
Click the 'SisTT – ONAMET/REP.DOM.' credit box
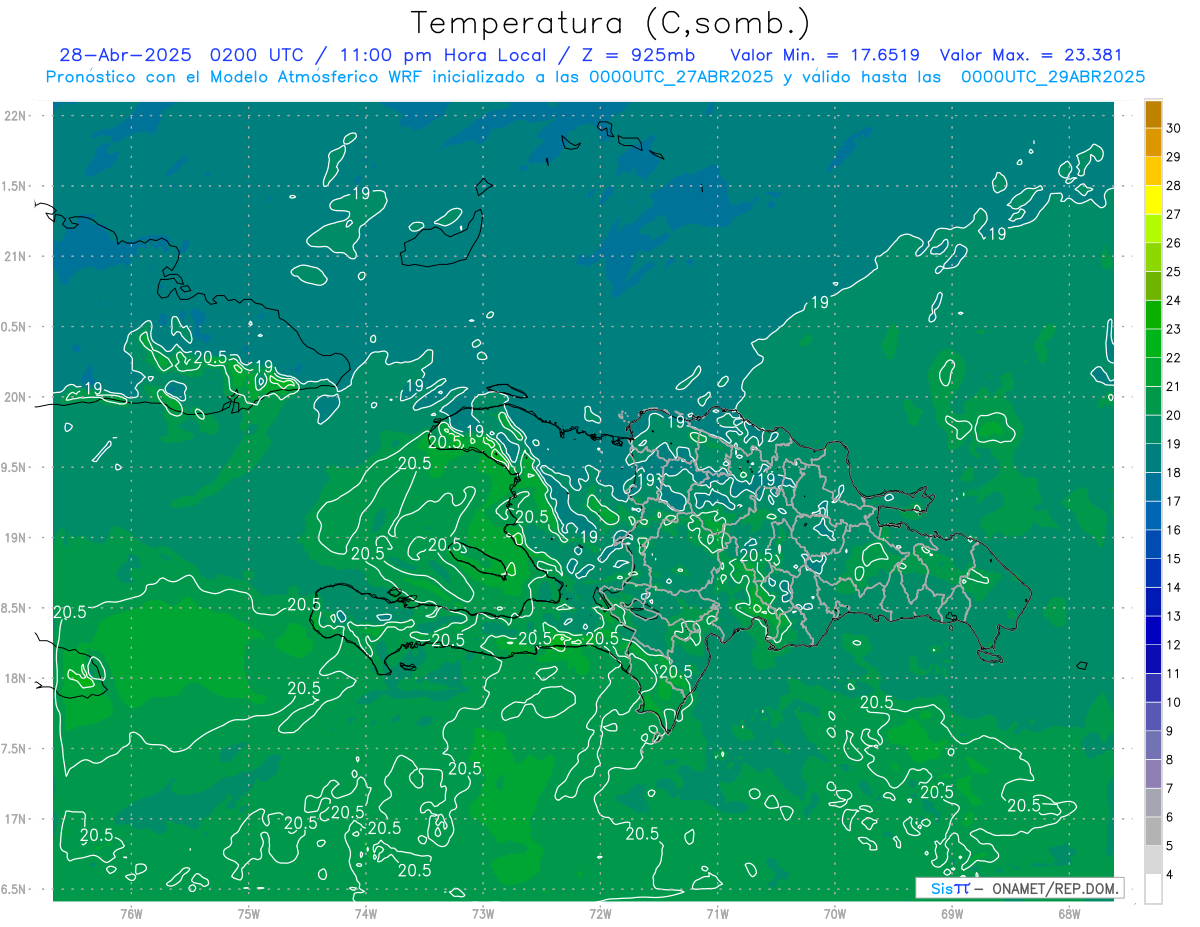click(1021, 888)
